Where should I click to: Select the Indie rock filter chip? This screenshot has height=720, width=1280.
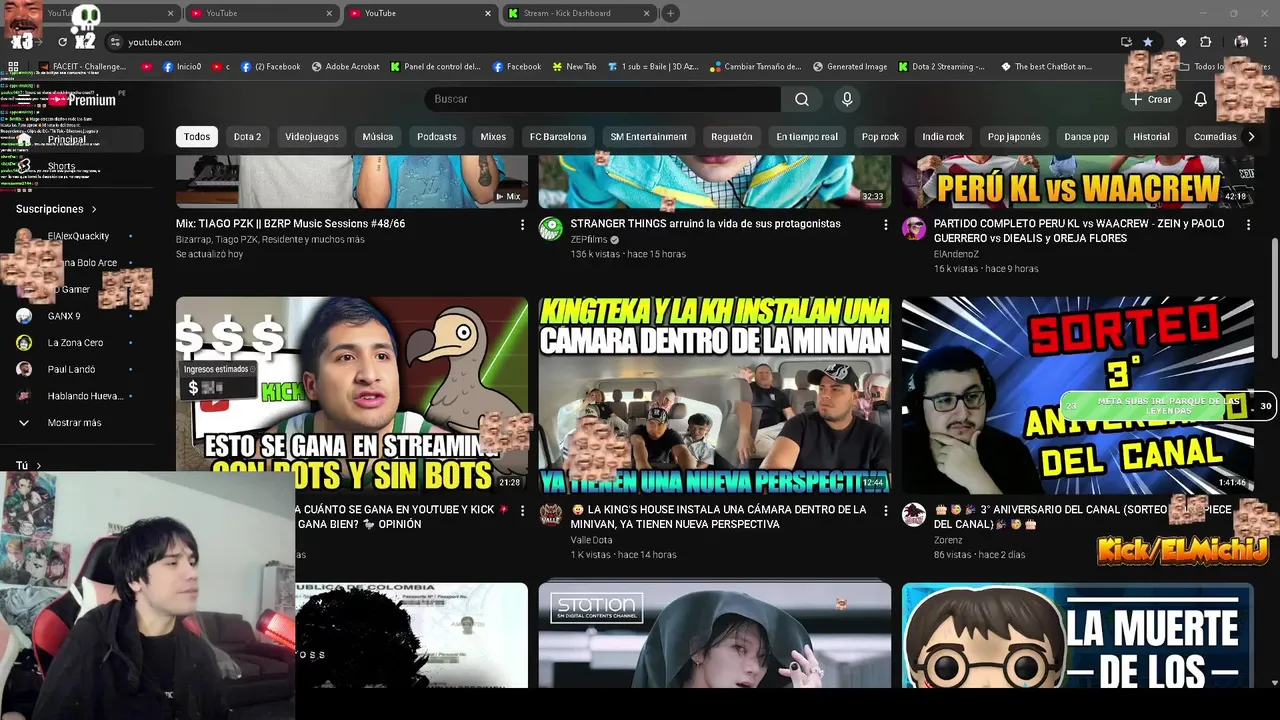[x=943, y=137]
